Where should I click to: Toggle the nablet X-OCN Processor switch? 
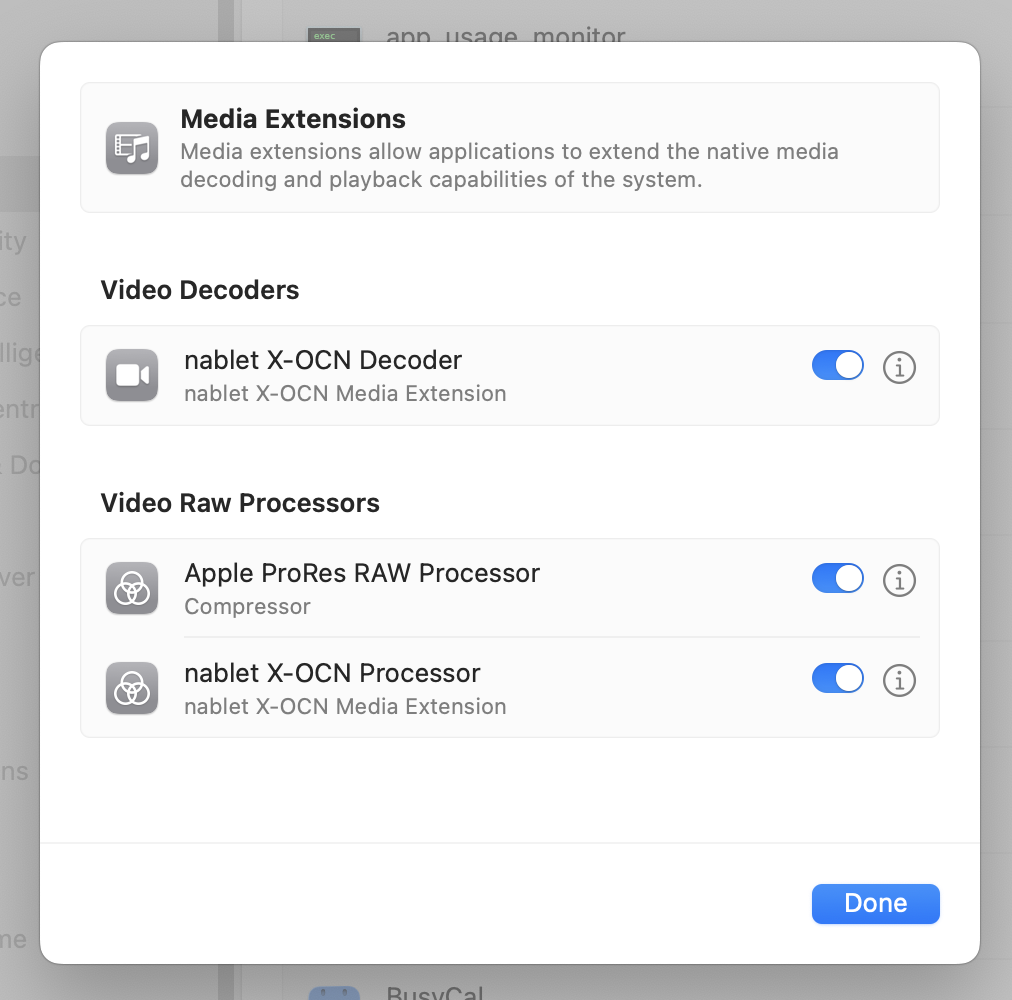(837, 679)
